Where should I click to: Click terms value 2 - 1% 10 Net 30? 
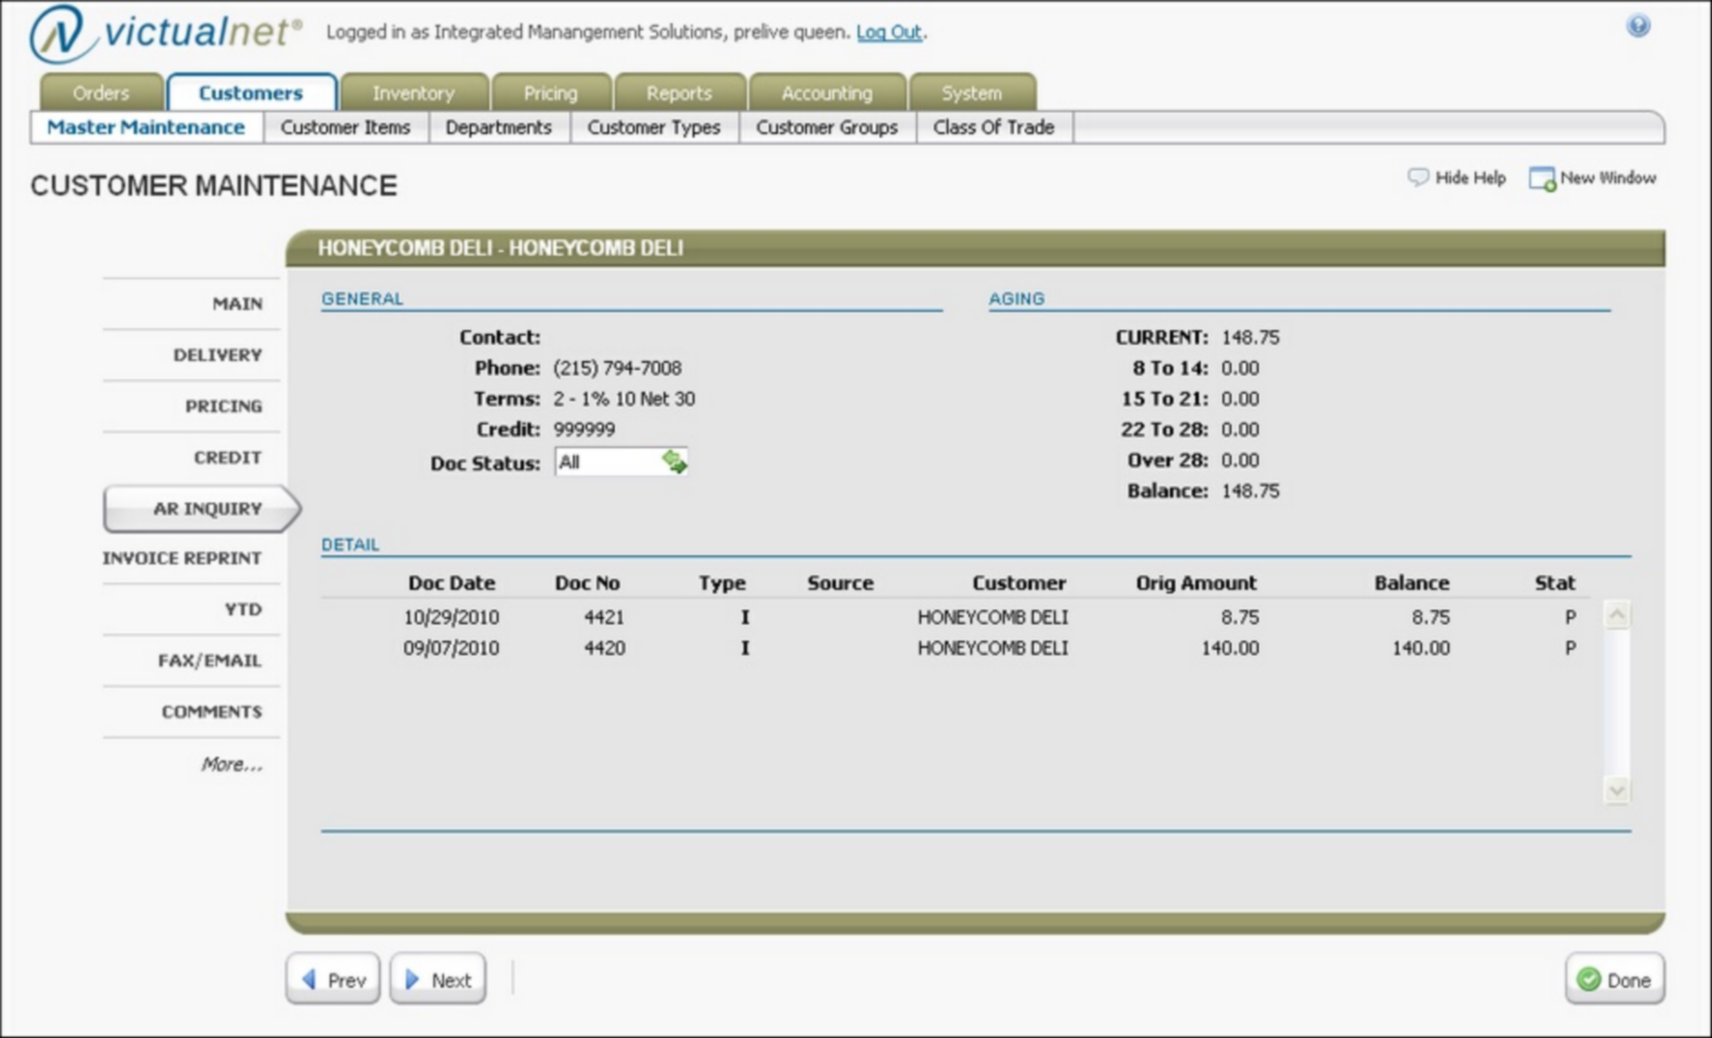click(624, 399)
